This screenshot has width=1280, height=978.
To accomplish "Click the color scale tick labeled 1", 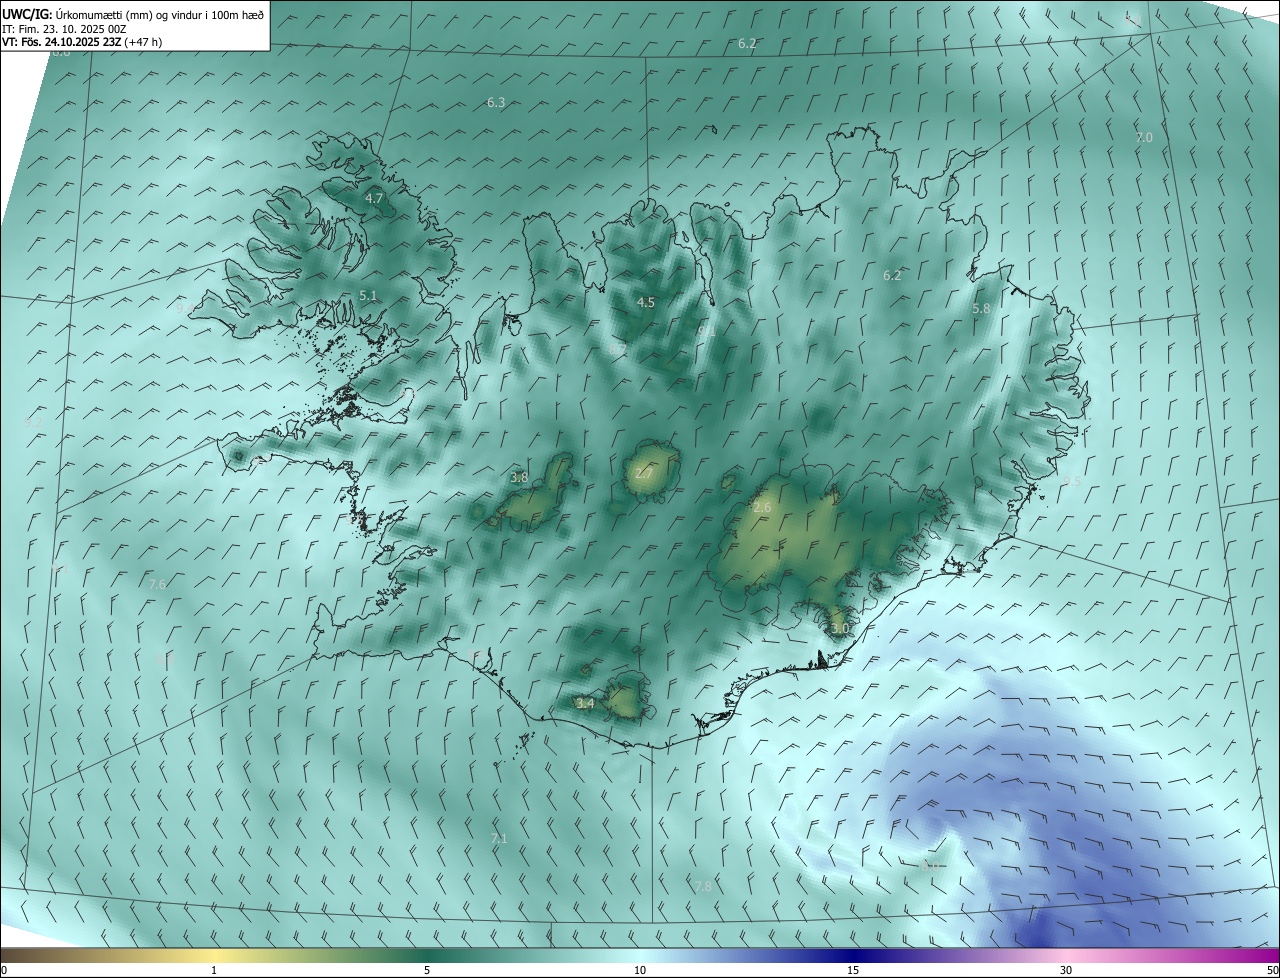I will pos(214,970).
